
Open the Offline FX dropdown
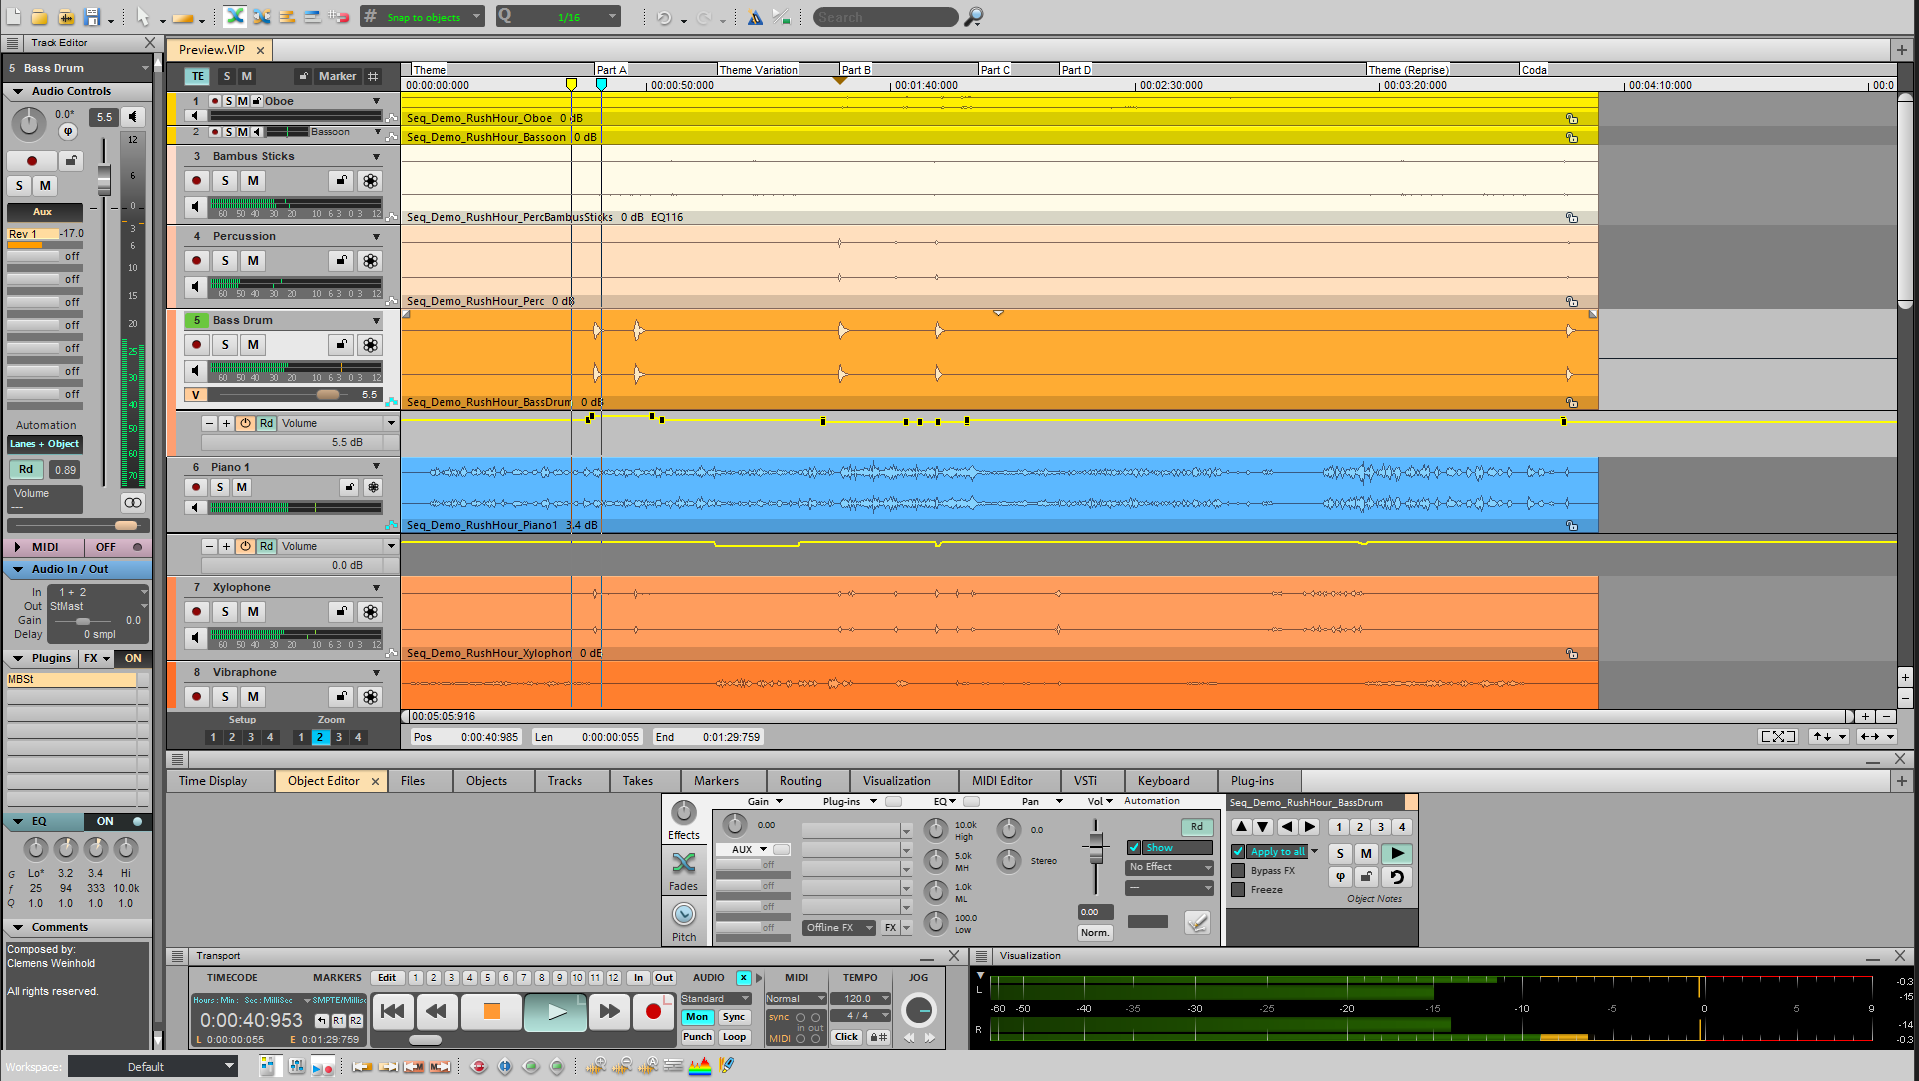(840, 928)
